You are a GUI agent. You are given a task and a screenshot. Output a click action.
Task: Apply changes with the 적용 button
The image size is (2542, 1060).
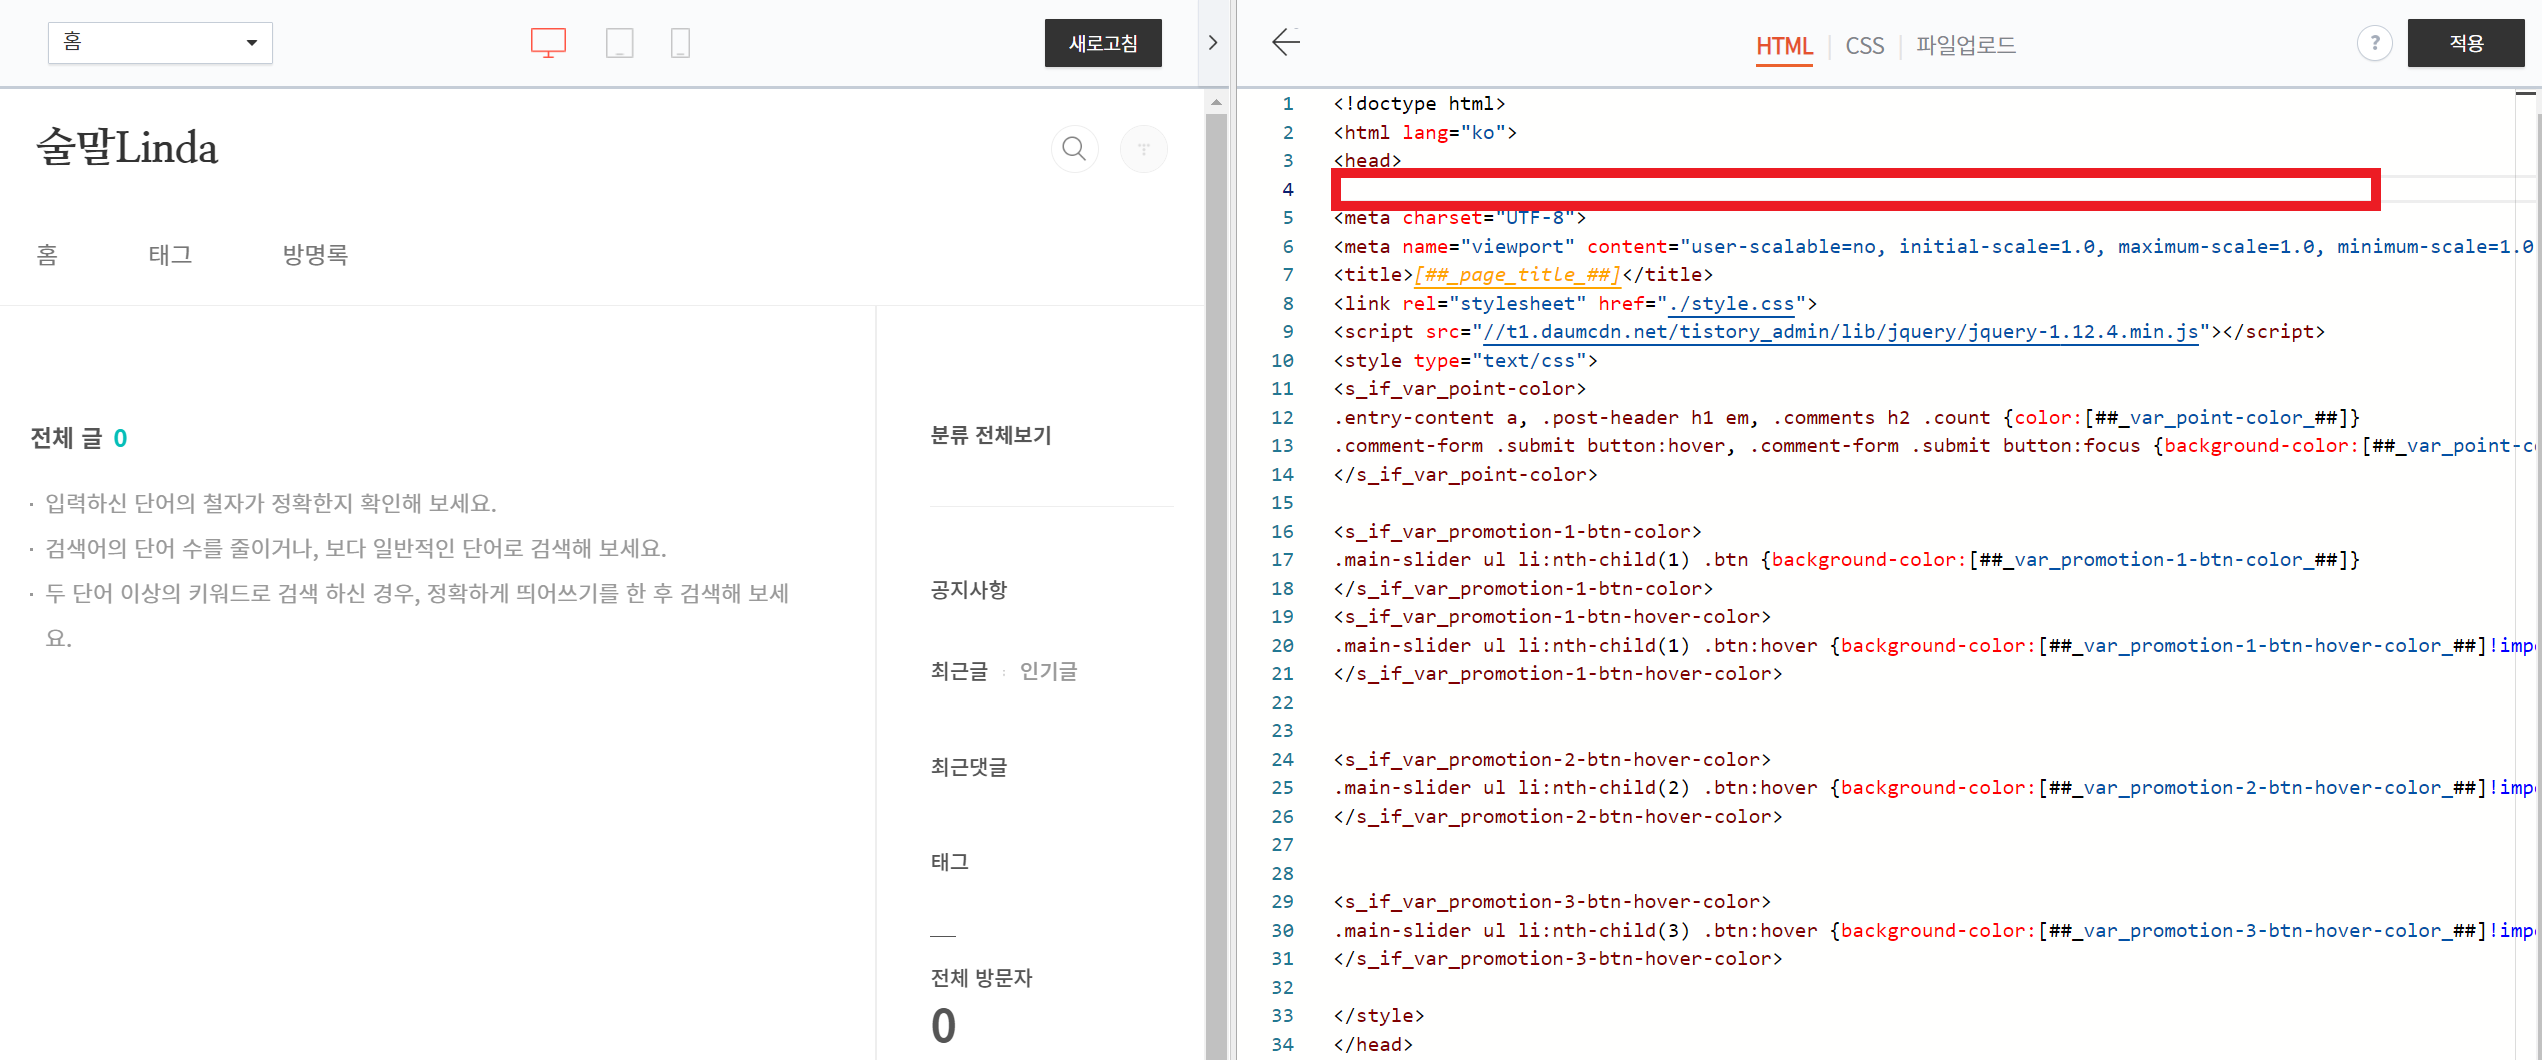pos(2465,43)
